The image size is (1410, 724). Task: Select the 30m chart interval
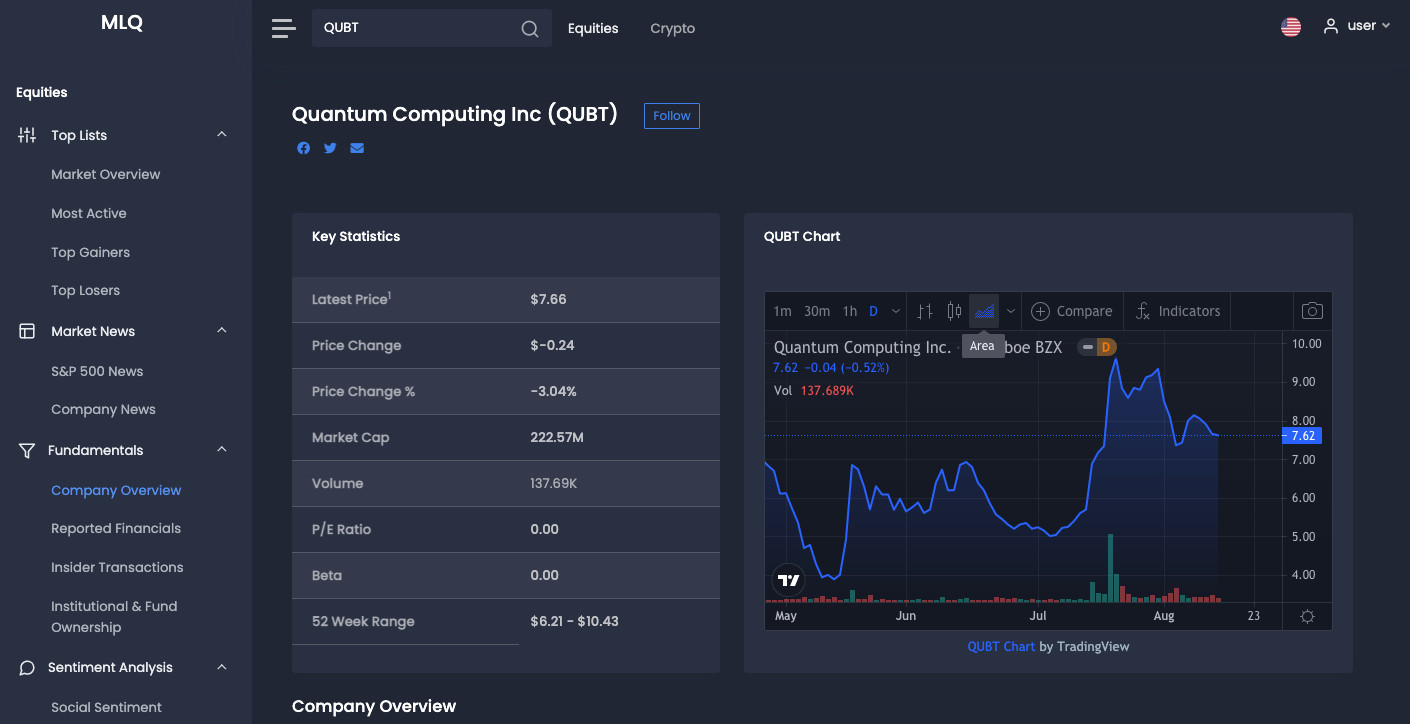point(817,311)
